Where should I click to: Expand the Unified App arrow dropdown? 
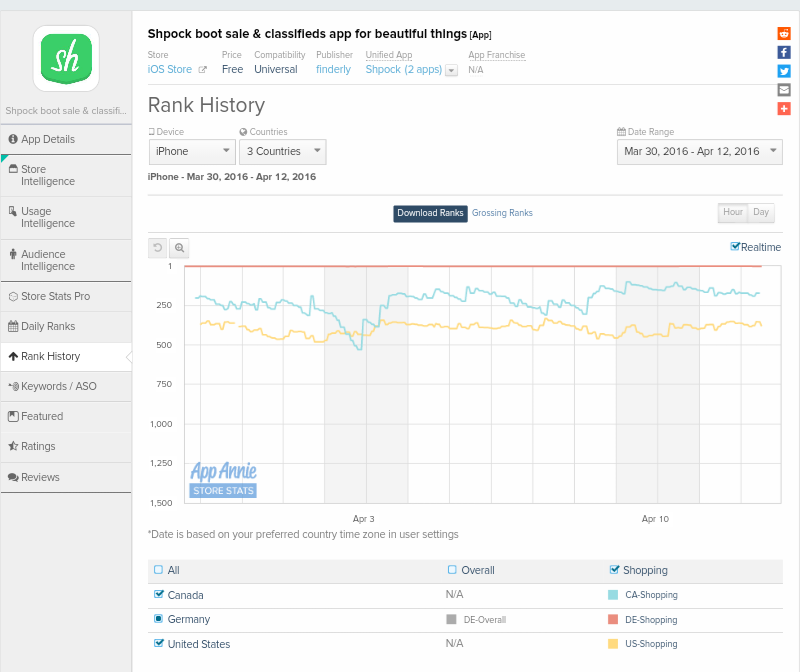451,70
